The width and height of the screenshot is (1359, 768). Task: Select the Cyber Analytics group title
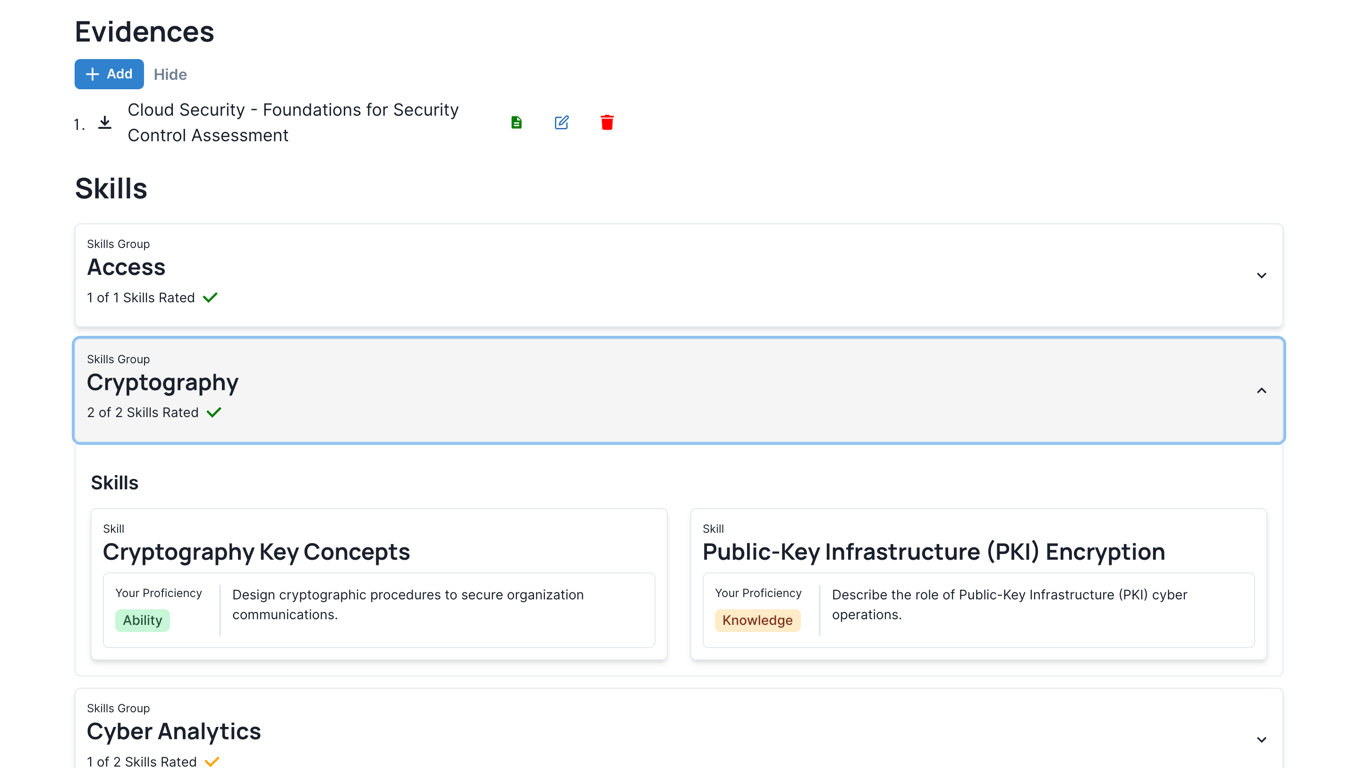tap(174, 732)
